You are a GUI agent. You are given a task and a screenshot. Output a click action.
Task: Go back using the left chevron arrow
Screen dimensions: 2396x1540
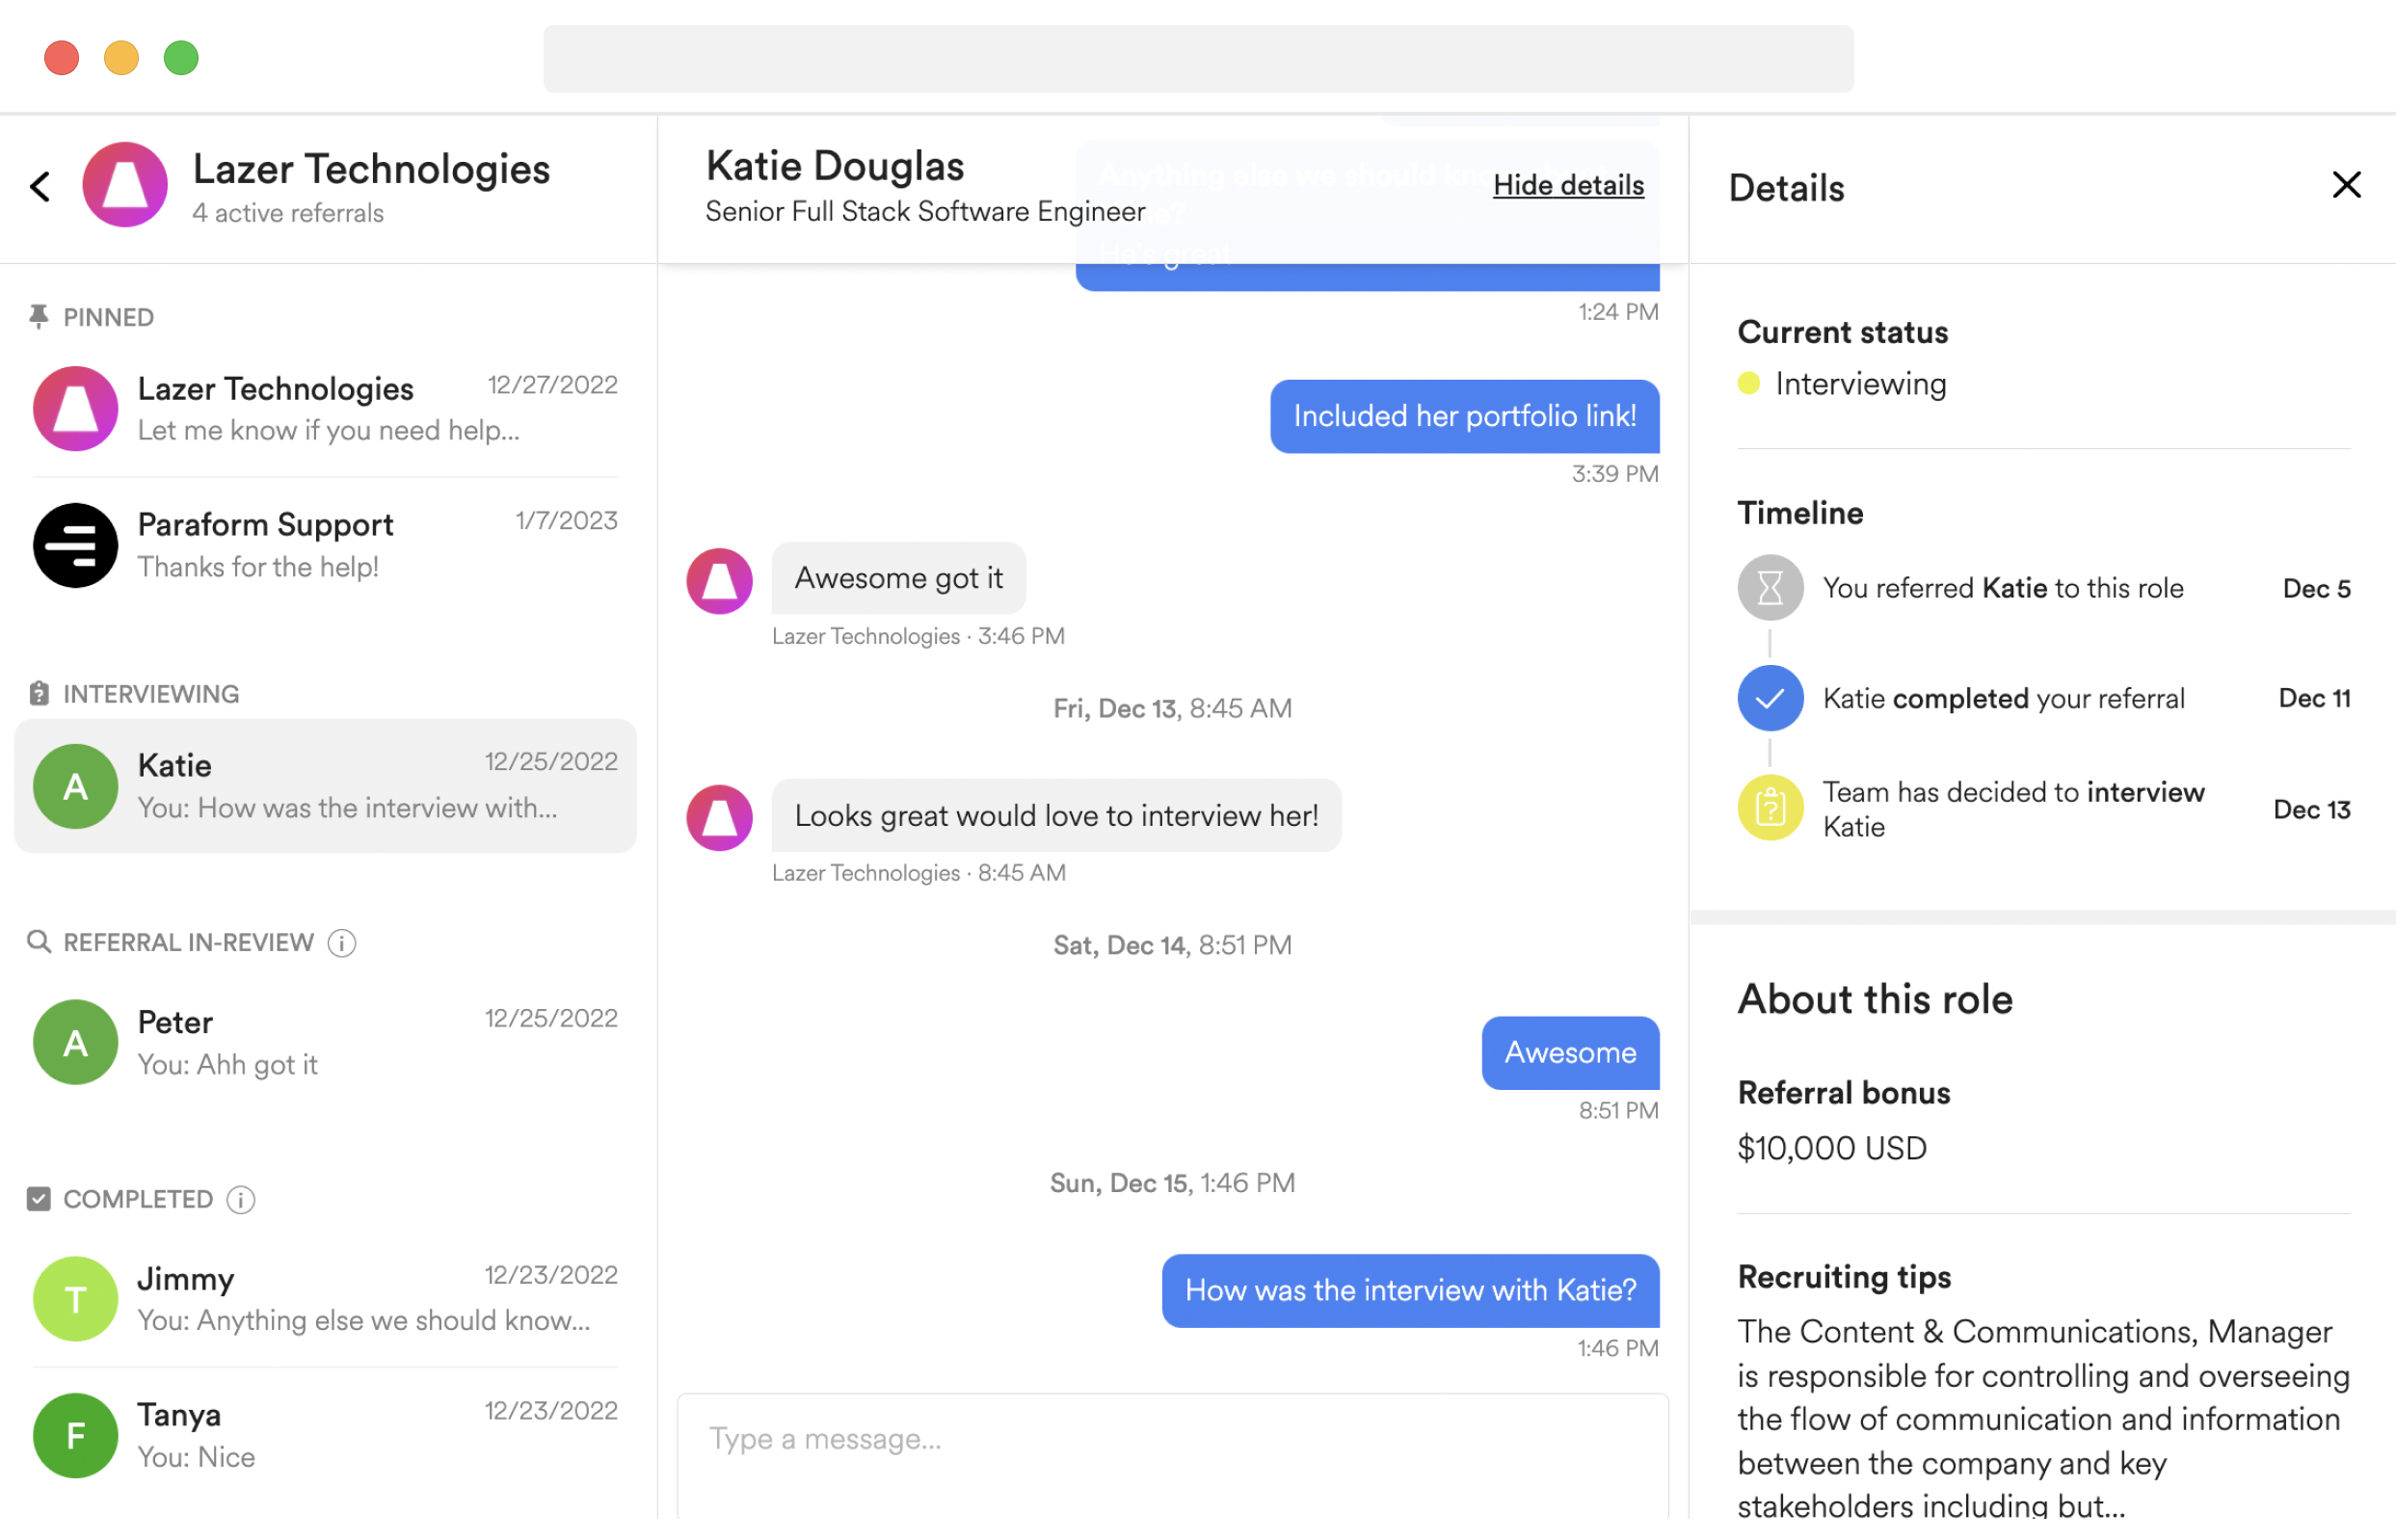pos(40,186)
